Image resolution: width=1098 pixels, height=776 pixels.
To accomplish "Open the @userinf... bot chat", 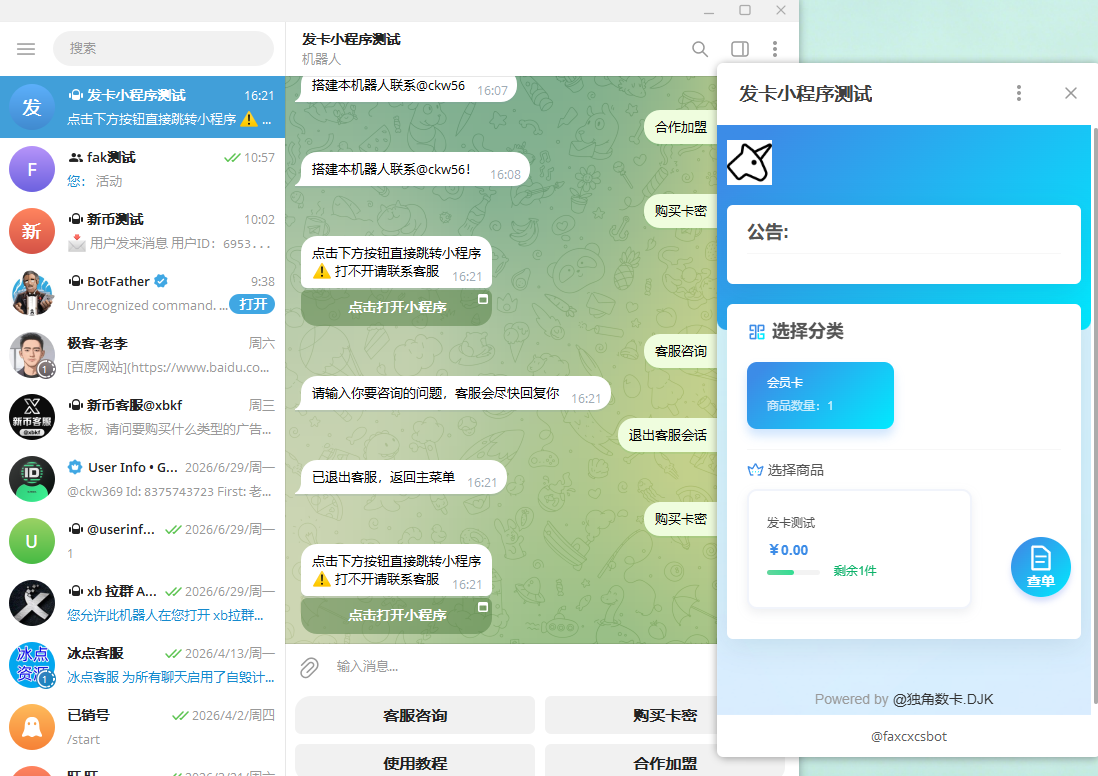I will coord(143,541).
